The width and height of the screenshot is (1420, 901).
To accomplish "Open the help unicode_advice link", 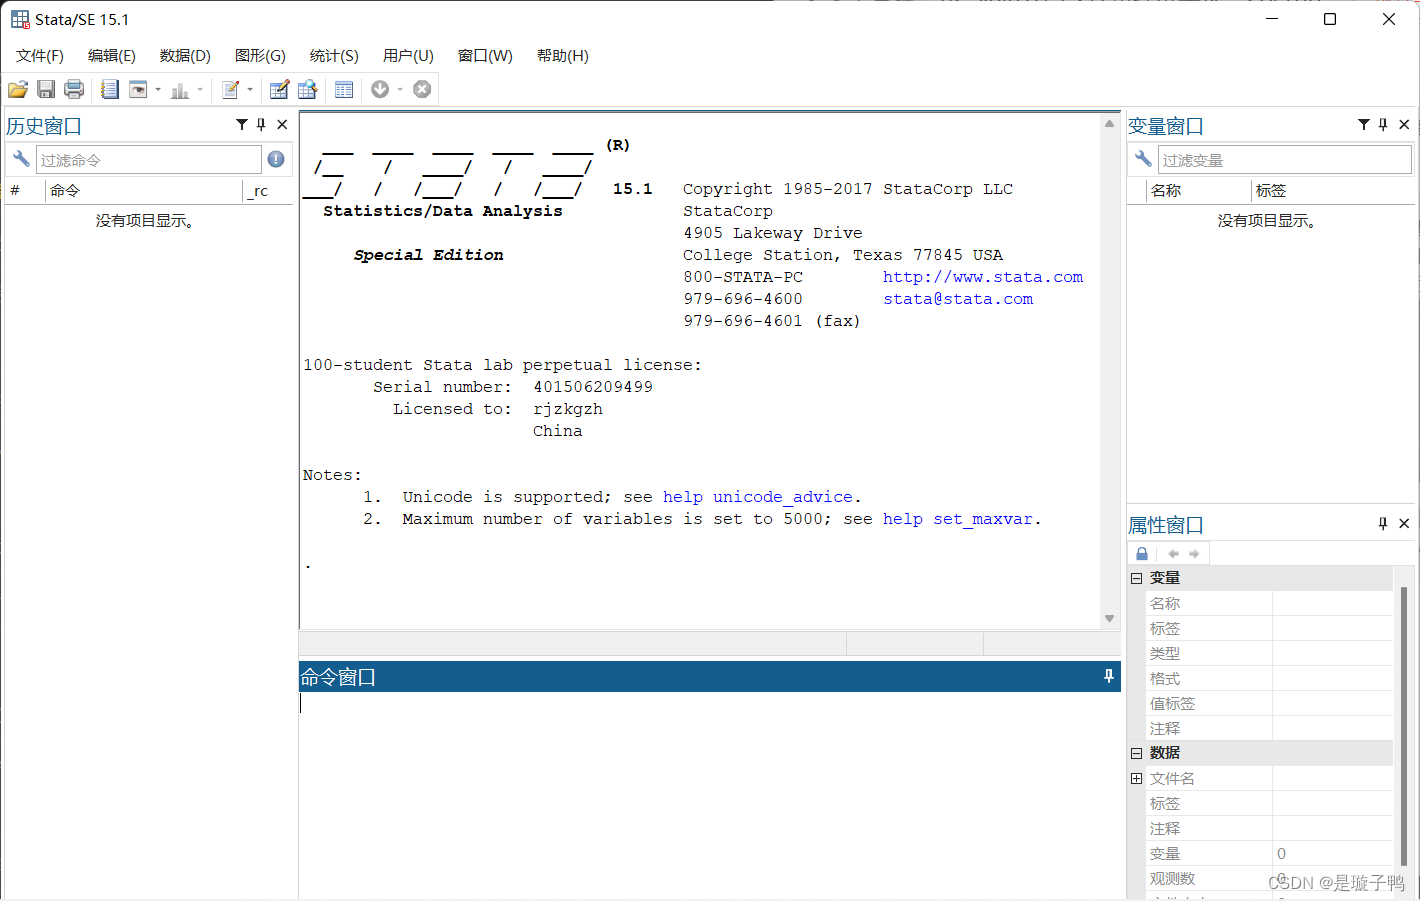I will point(758,497).
